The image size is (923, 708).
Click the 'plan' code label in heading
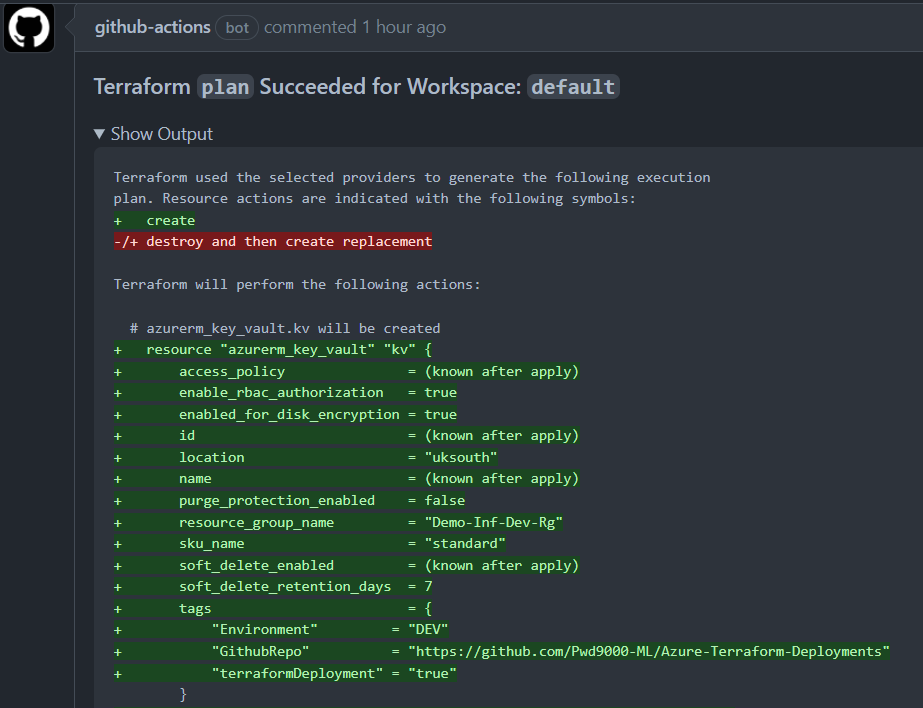pyautogui.click(x=225, y=87)
